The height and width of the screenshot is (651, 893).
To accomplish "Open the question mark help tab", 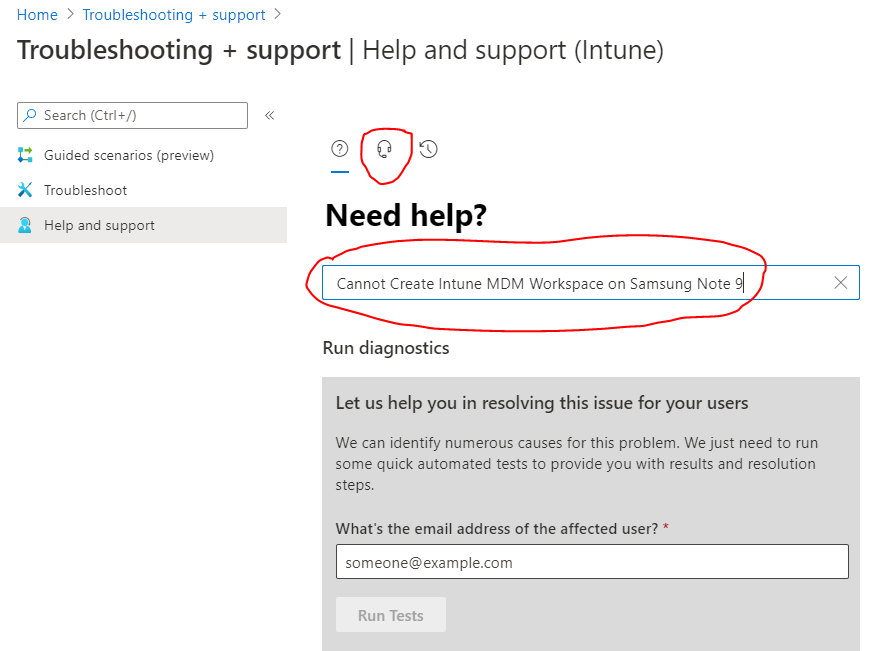I will 339,149.
